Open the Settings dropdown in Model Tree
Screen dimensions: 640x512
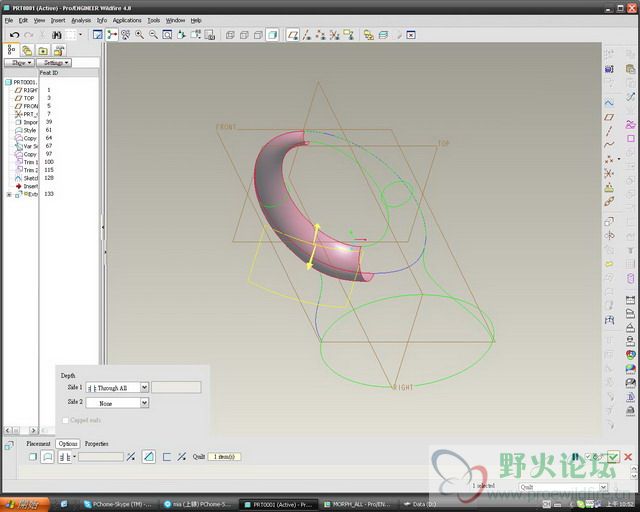click(54, 62)
